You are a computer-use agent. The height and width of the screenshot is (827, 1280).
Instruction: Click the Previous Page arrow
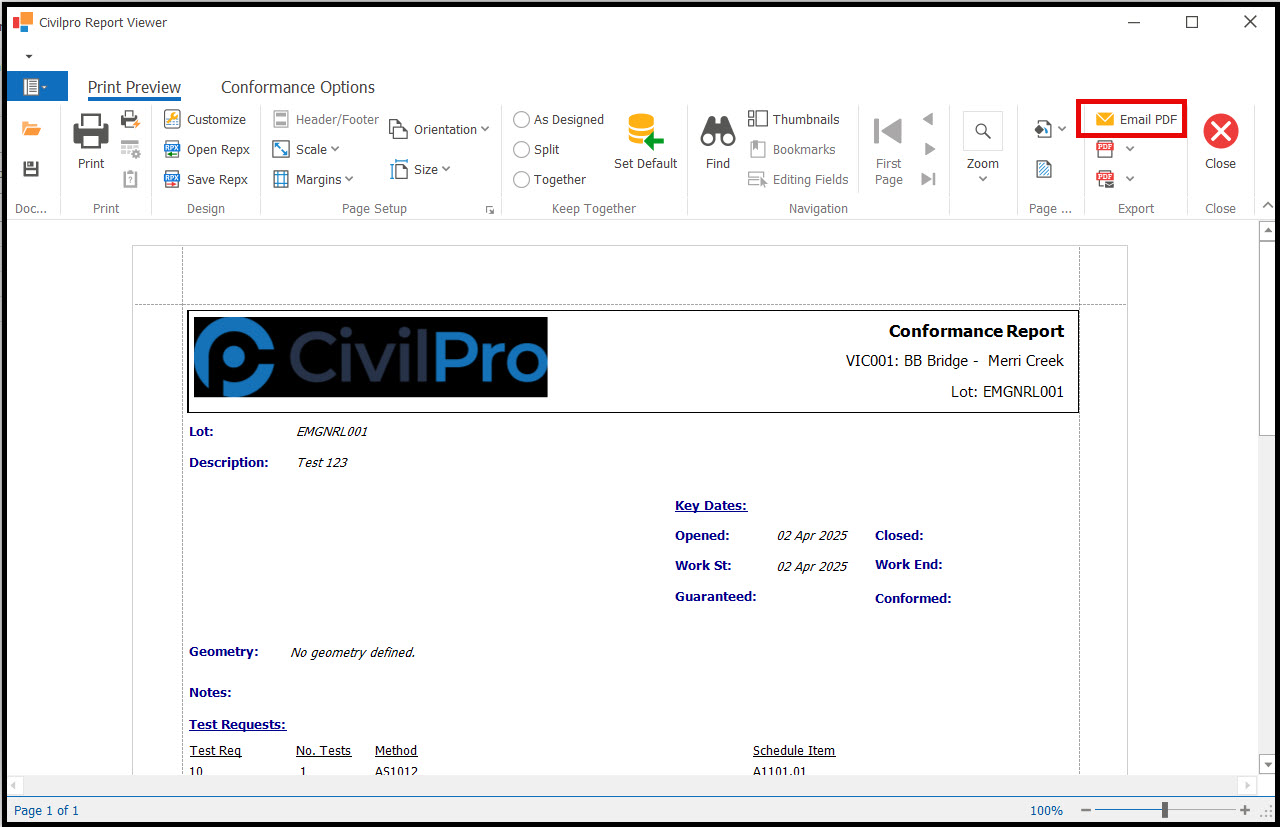(x=928, y=119)
